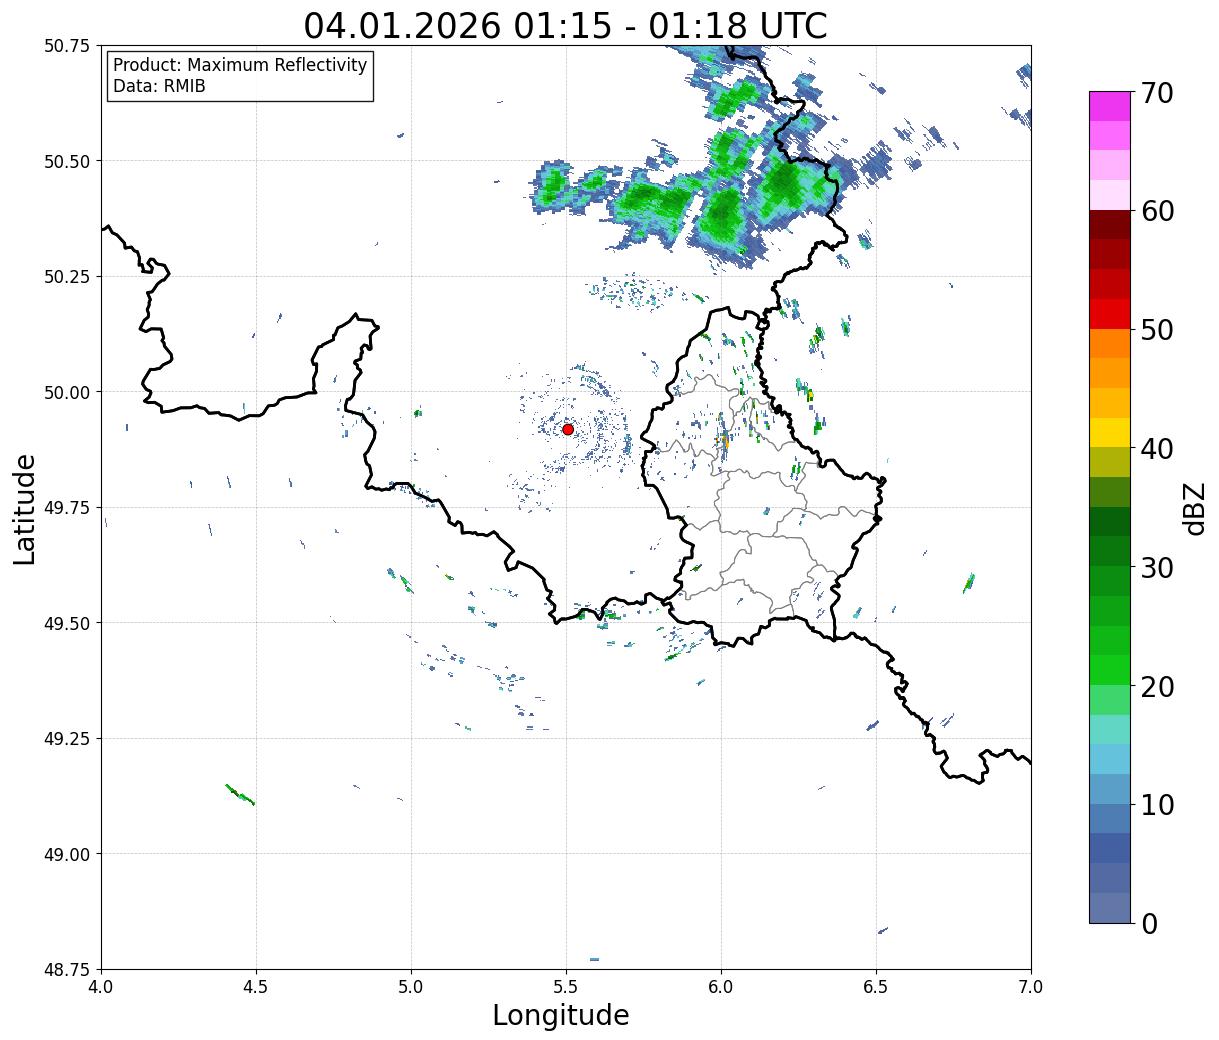The image size is (1219, 1040).
Task: Pick the magenta swatch at top of colorbar
Action: pyautogui.click(x=1110, y=106)
